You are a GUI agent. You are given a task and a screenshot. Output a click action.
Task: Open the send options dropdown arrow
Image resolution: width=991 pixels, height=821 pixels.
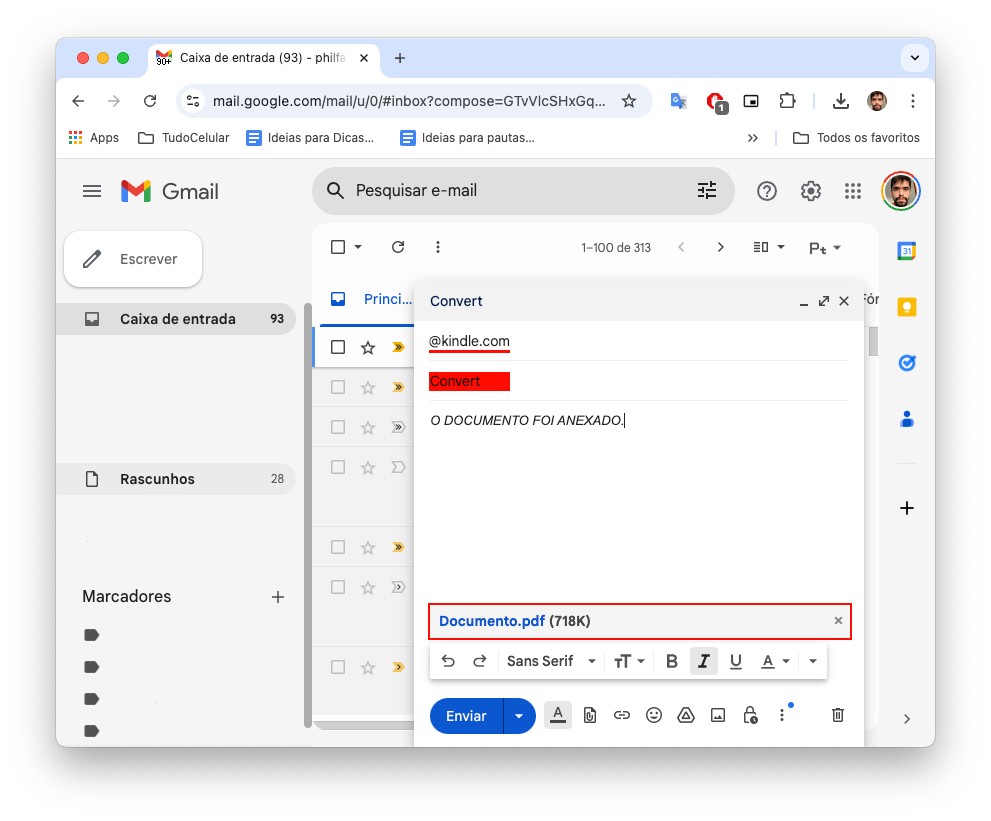tap(519, 716)
